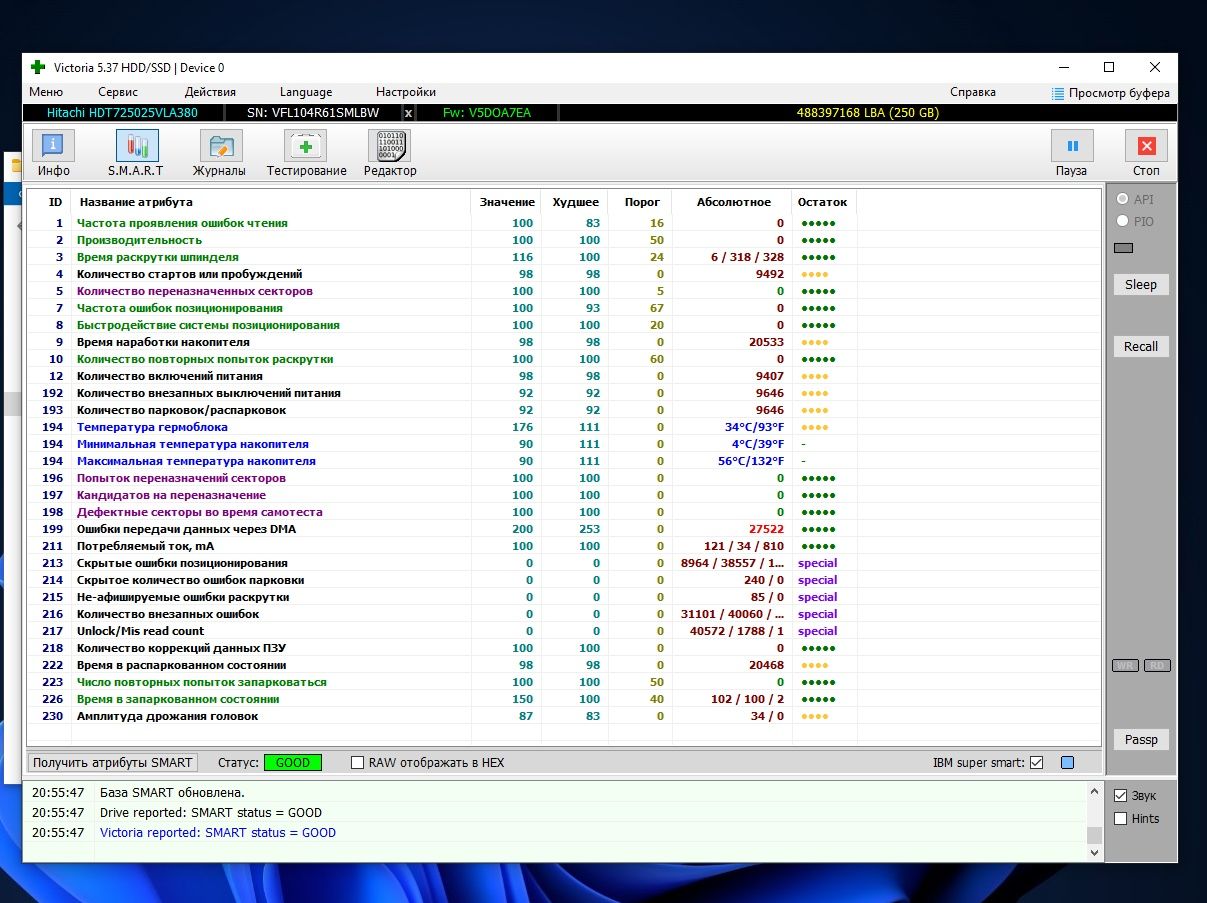Open the Редактор hex editor button

click(390, 154)
